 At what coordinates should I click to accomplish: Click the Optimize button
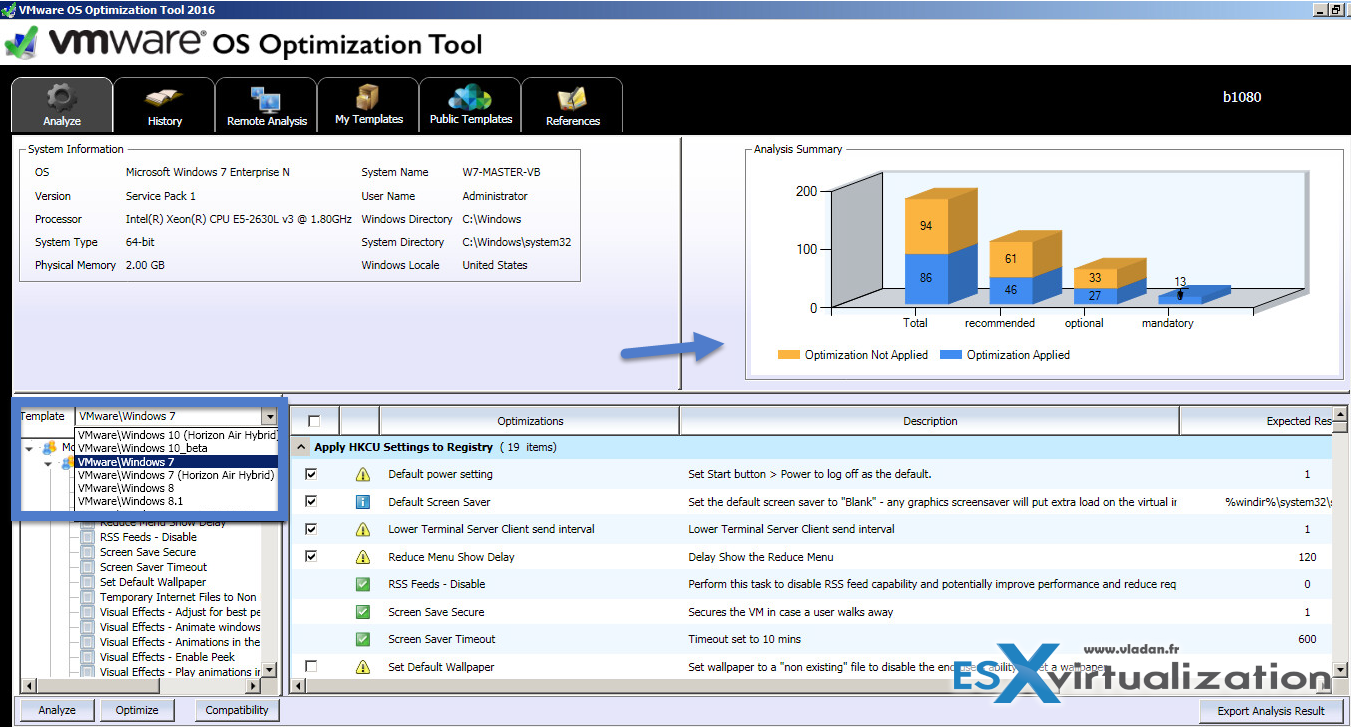137,710
